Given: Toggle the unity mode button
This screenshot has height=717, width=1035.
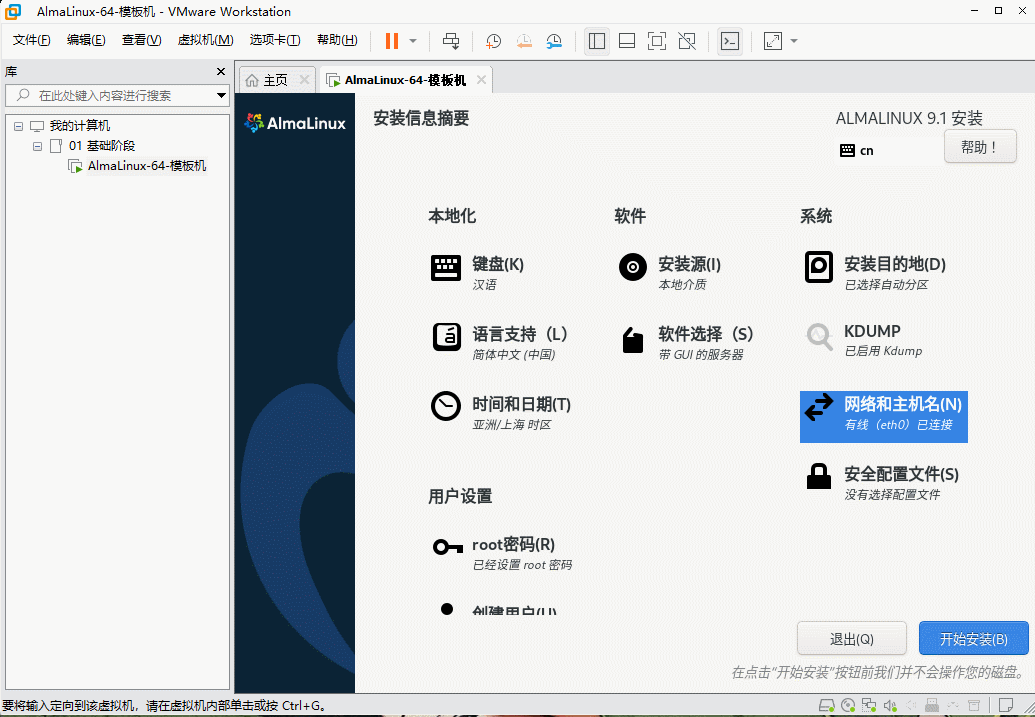Looking at the screenshot, I should tap(687, 41).
